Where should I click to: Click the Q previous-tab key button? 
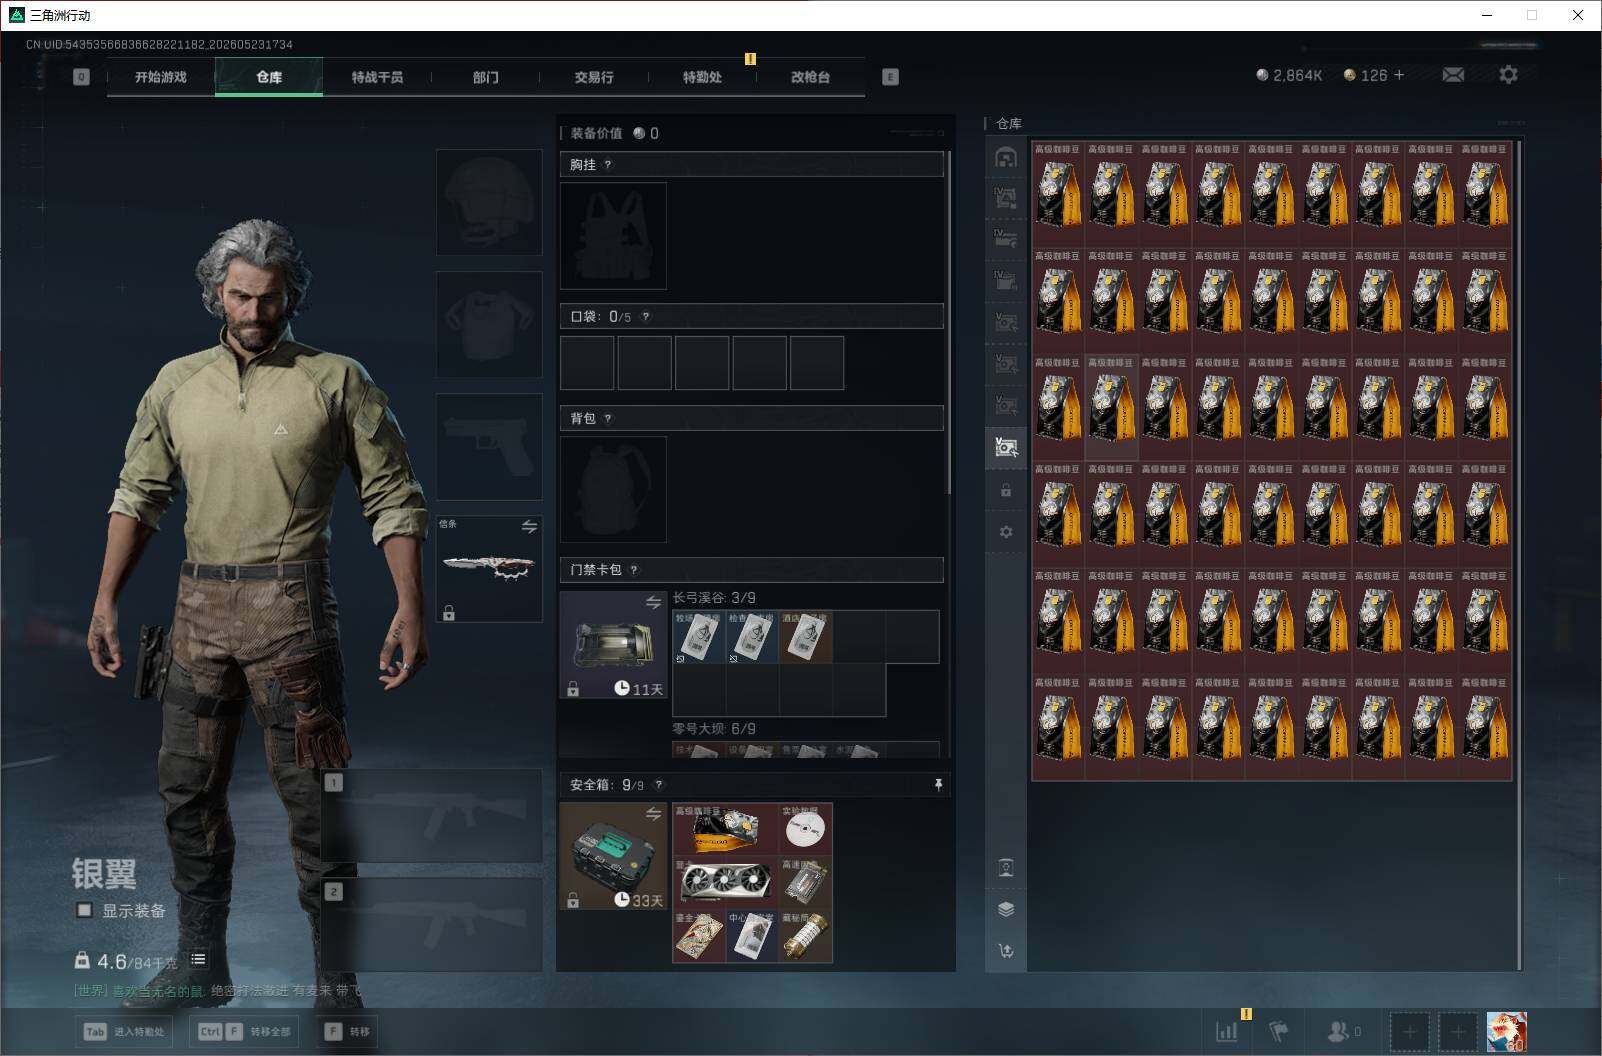[x=81, y=77]
